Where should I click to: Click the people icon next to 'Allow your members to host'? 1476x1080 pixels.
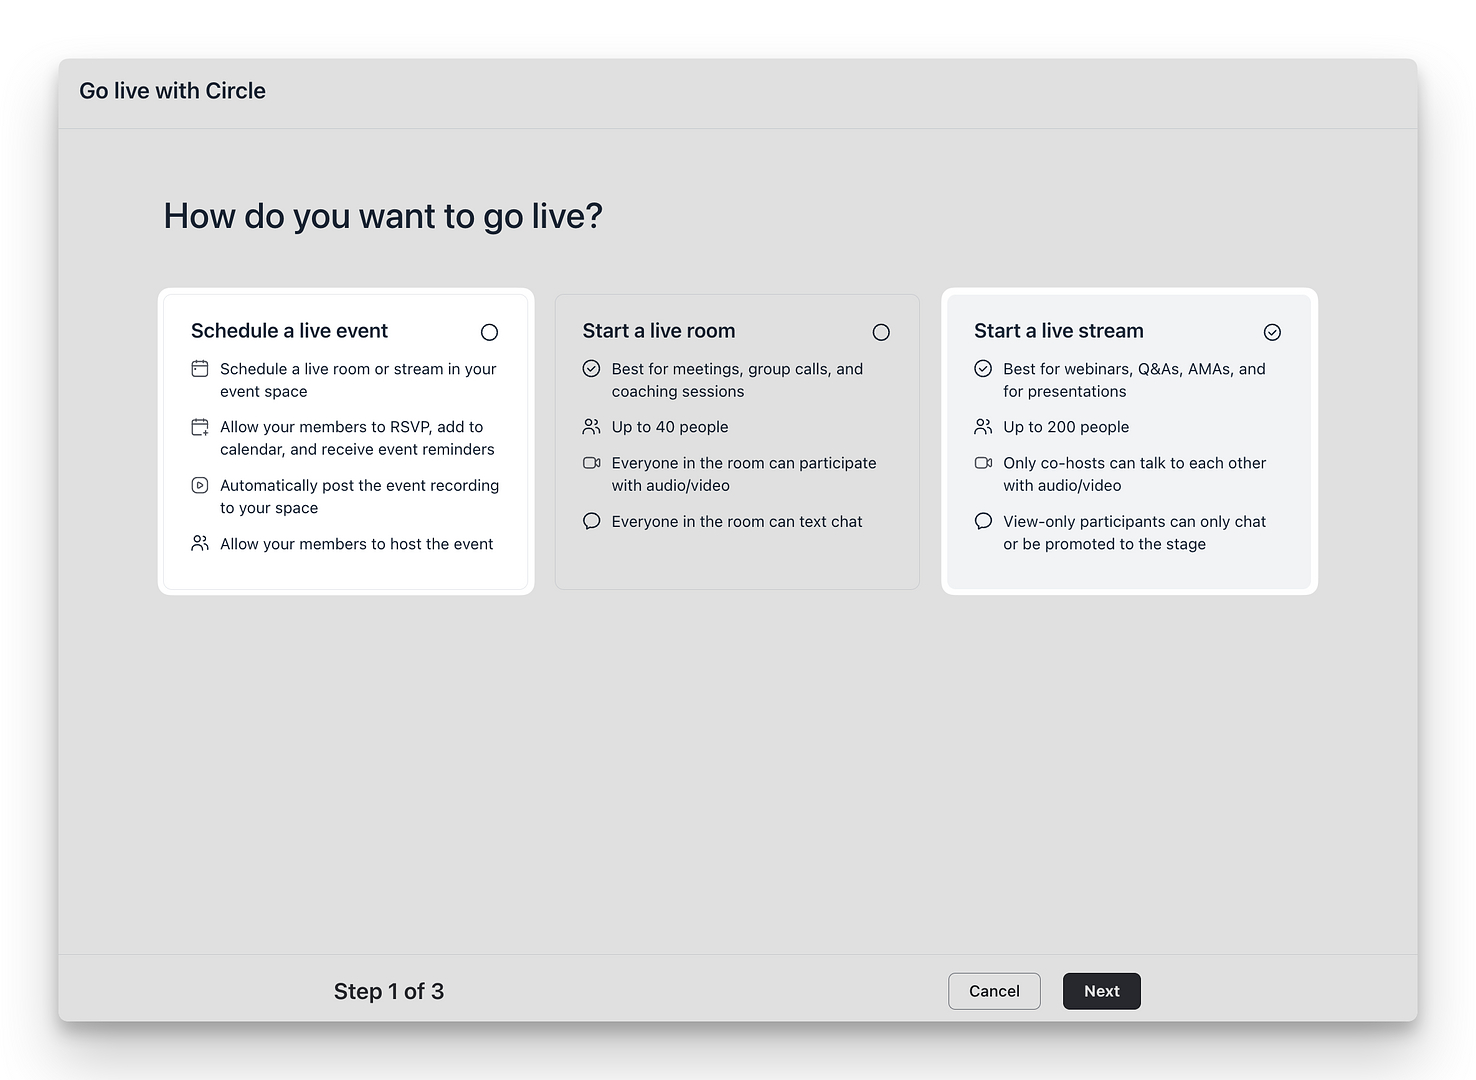pyautogui.click(x=199, y=543)
